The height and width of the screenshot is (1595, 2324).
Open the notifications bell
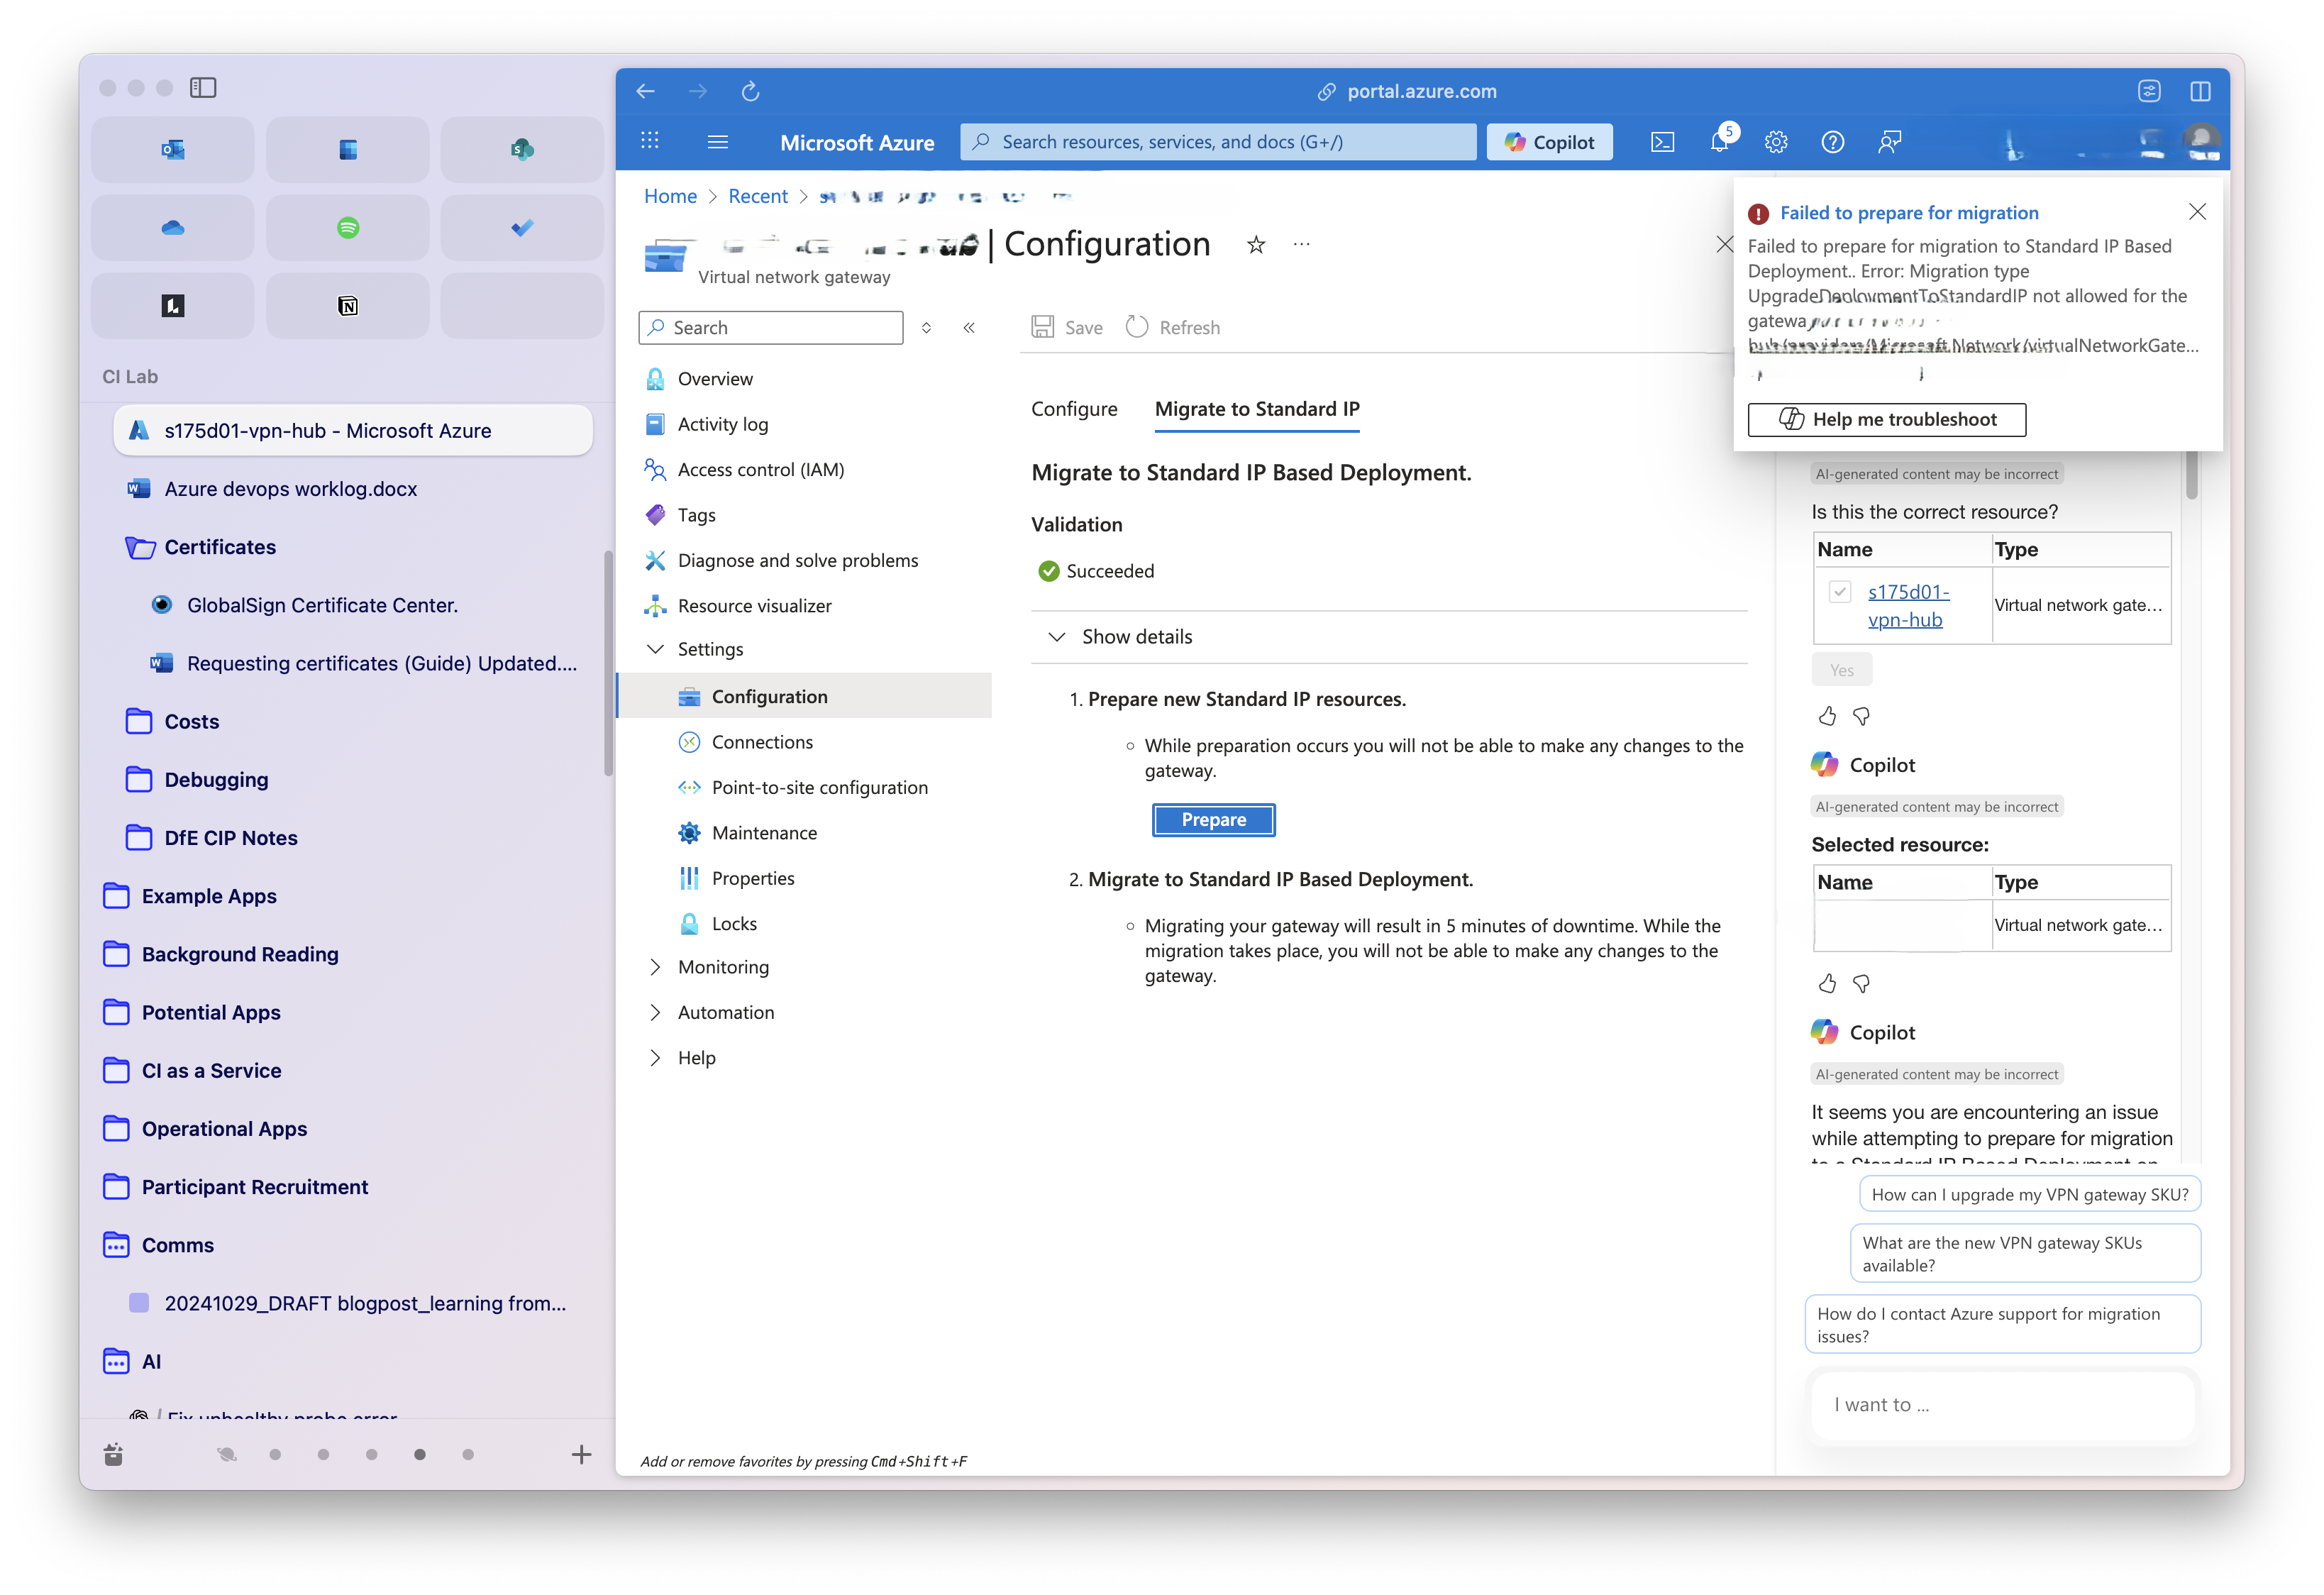1719,142
